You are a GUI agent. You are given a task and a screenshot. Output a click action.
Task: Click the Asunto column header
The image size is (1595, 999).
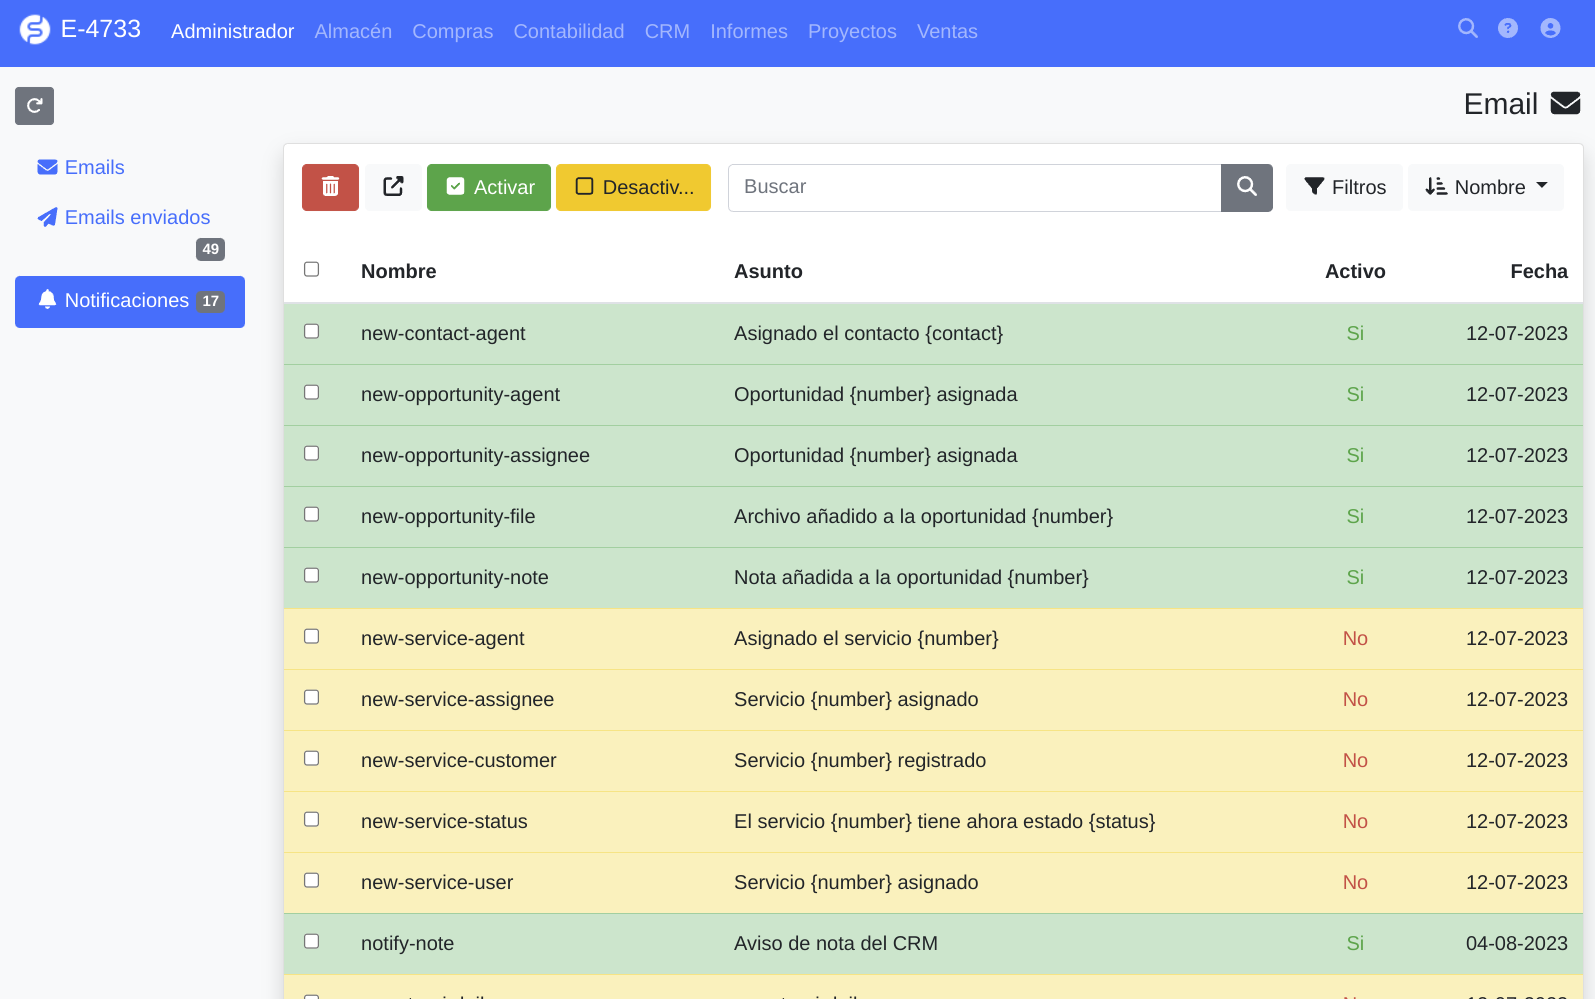(x=768, y=271)
